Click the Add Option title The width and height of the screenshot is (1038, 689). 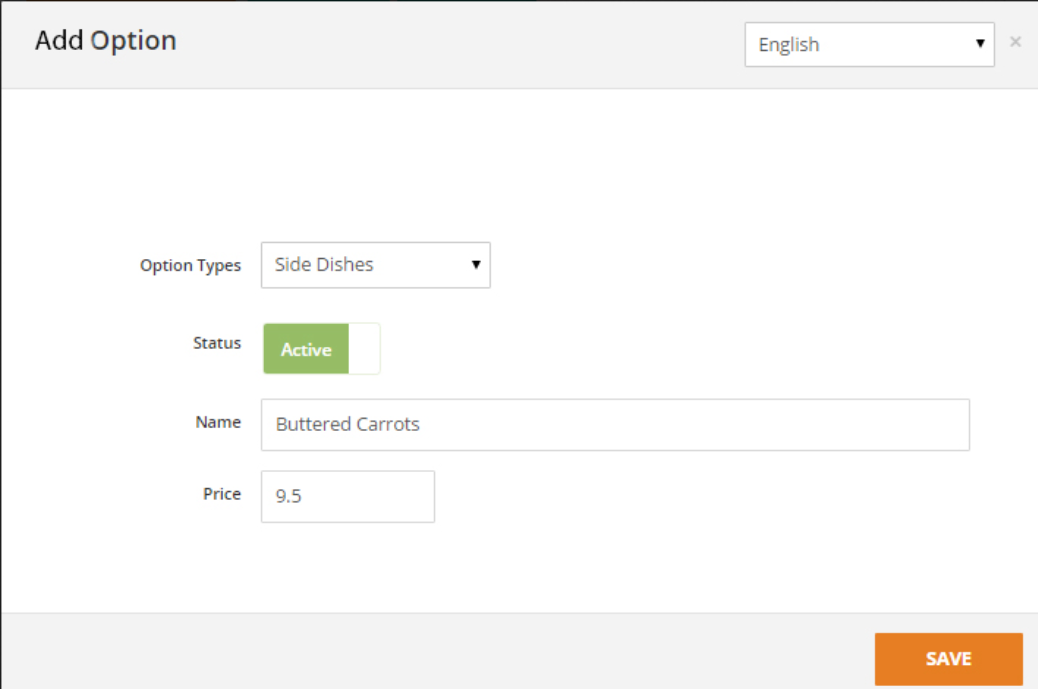[x=105, y=41]
